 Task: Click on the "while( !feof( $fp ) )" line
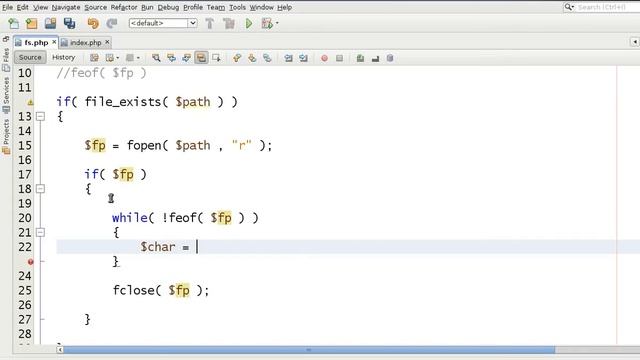click(185, 218)
